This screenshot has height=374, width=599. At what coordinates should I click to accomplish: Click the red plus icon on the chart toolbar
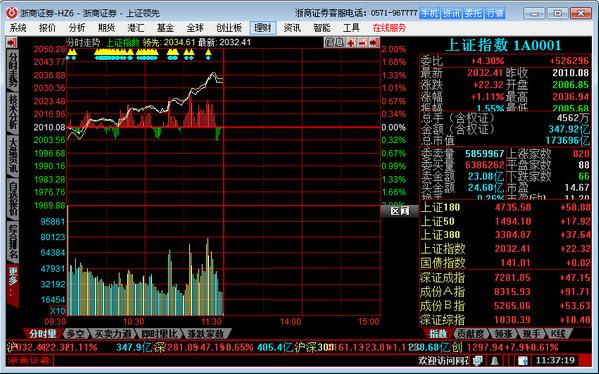(351, 42)
